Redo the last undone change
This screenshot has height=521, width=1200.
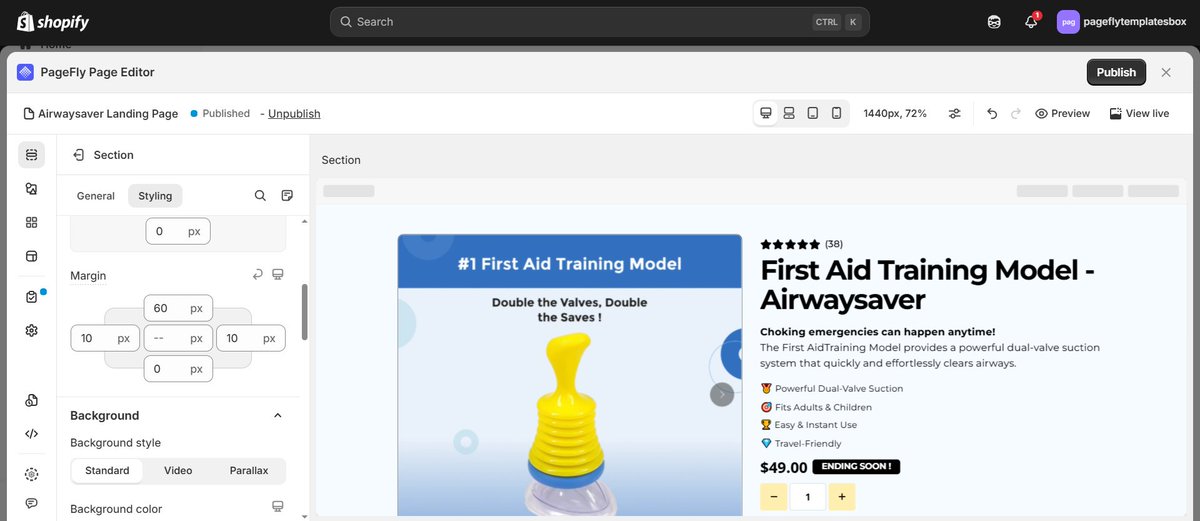(x=1017, y=113)
